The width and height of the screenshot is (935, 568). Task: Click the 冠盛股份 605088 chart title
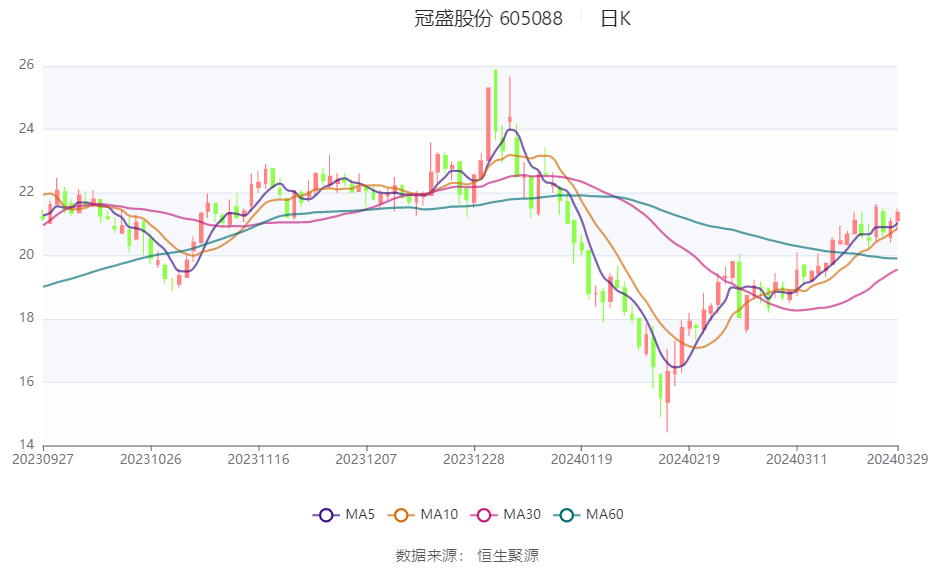tap(488, 18)
